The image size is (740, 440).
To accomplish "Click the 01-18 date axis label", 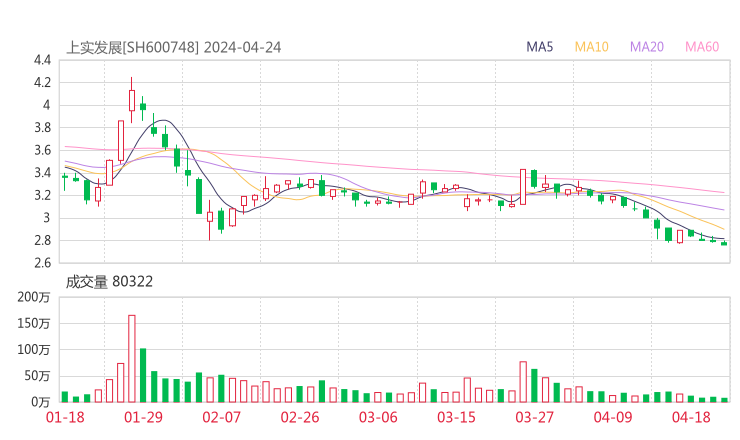I will (65, 417).
